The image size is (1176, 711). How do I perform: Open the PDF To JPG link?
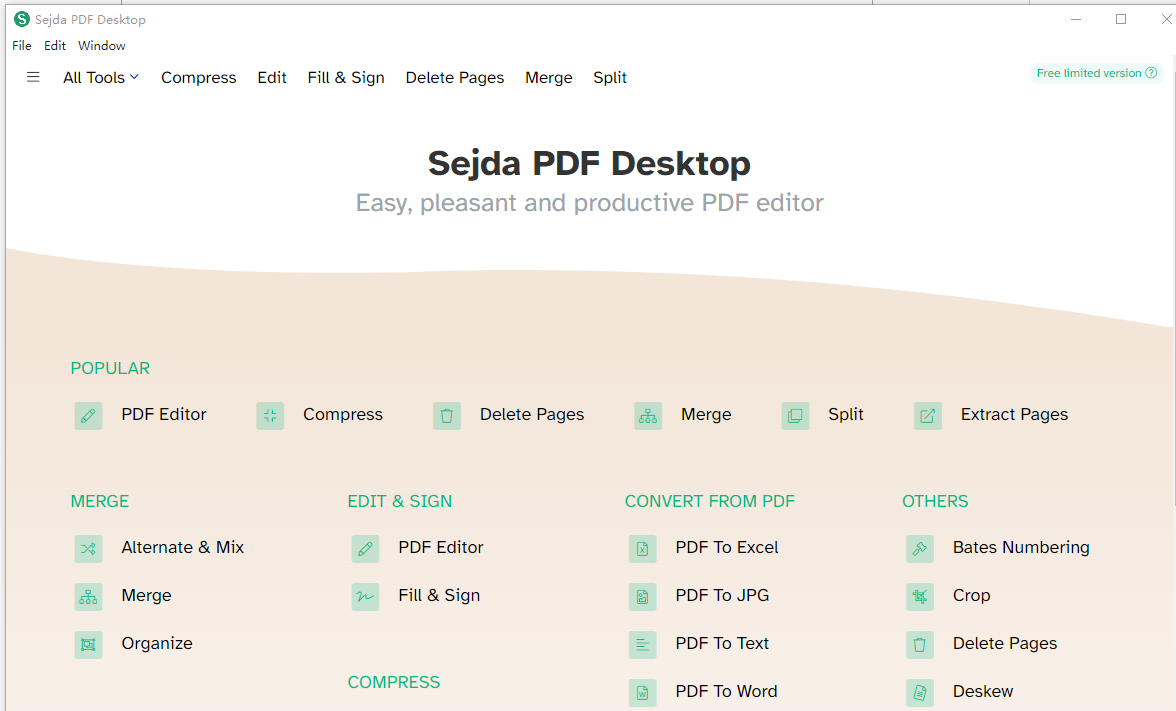722,596
